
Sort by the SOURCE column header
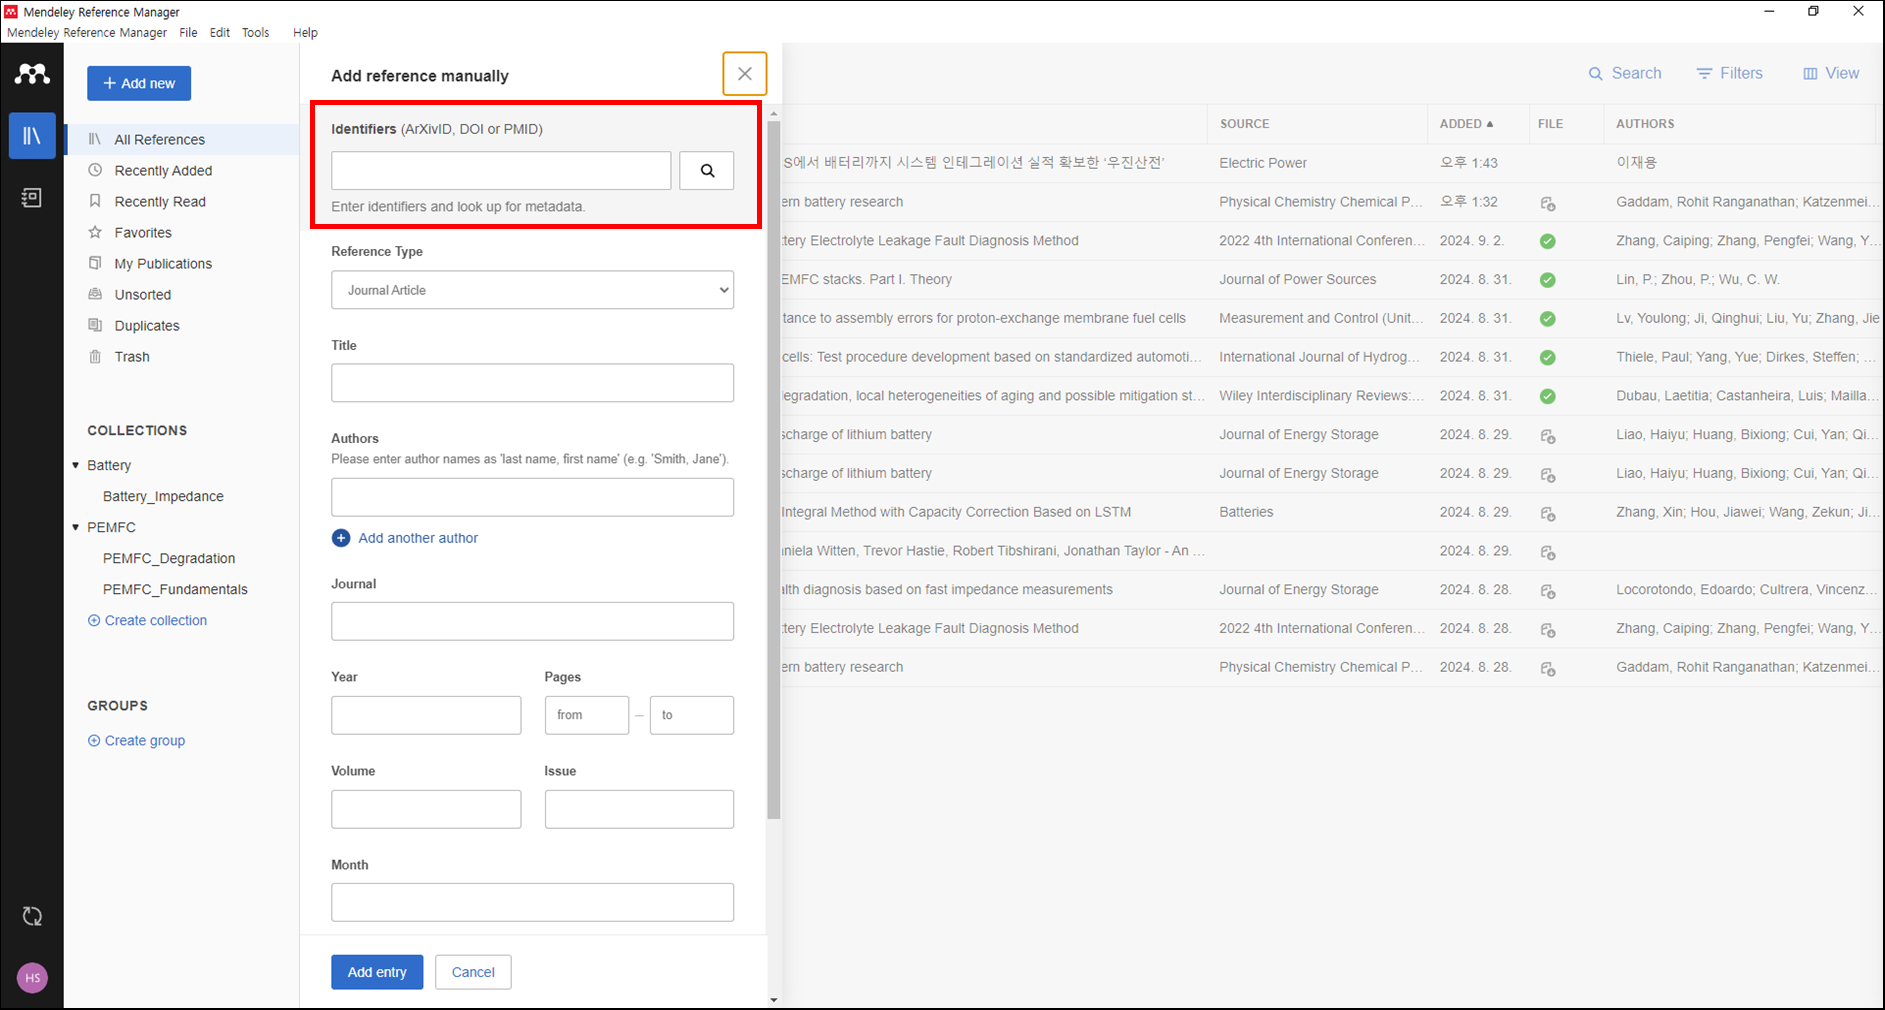click(1244, 124)
